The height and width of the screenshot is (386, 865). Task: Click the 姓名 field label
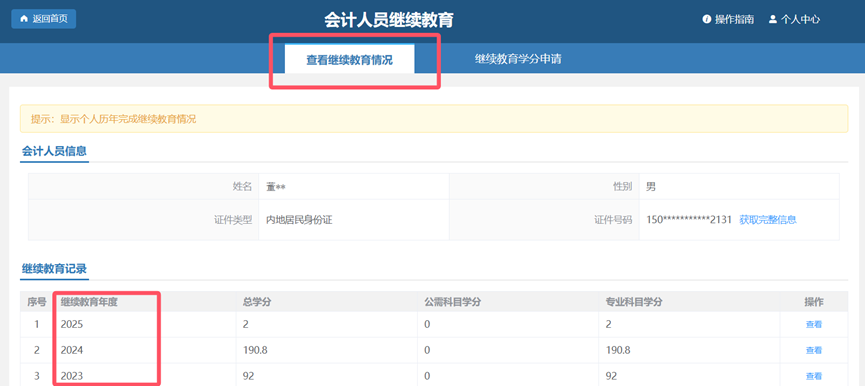(x=242, y=187)
